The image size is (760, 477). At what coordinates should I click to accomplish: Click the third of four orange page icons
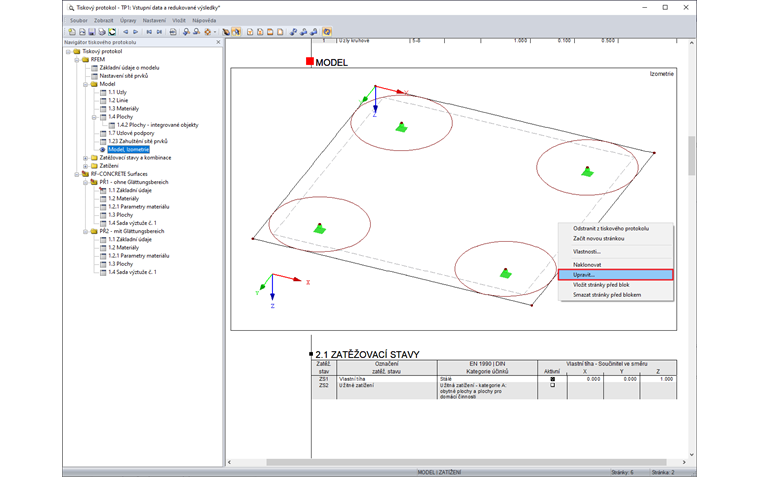[270, 32]
